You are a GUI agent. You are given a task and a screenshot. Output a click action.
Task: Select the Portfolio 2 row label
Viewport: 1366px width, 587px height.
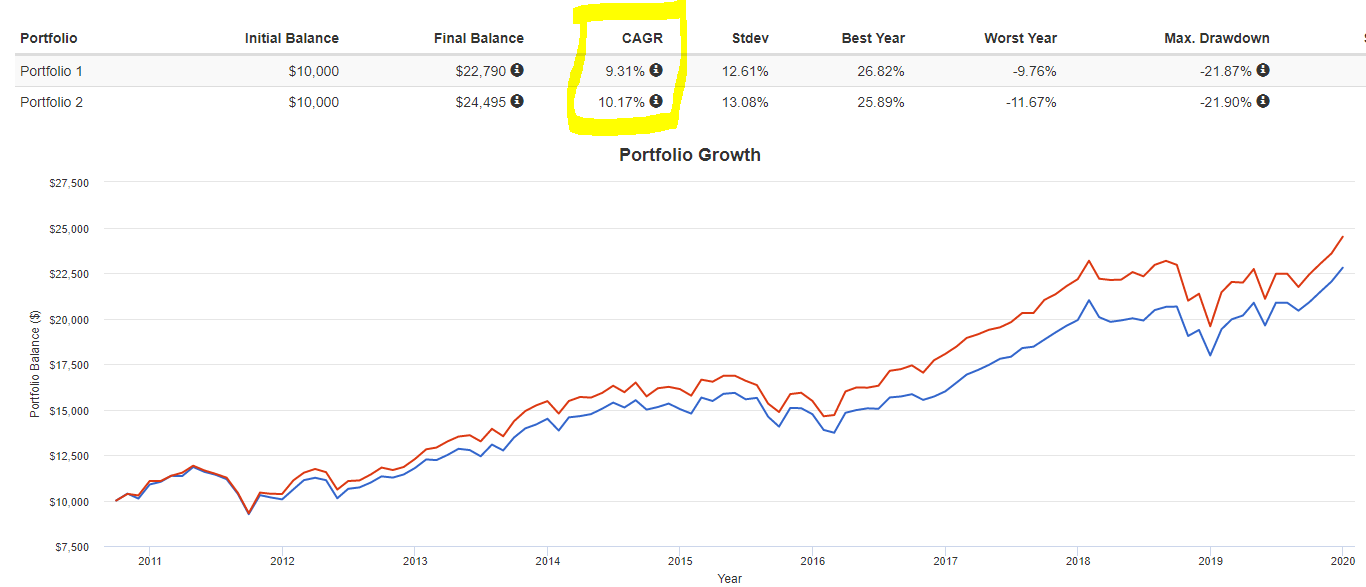(x=50, y=102)
